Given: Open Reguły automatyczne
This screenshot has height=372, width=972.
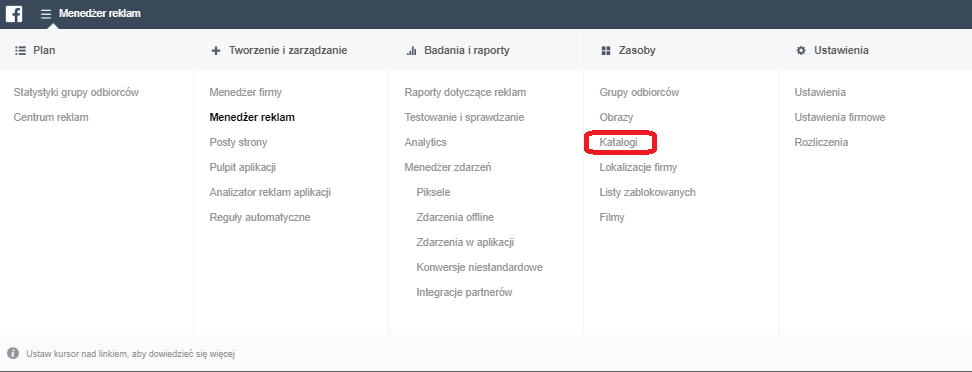Looking at the screenshot, I should (260, 218).
